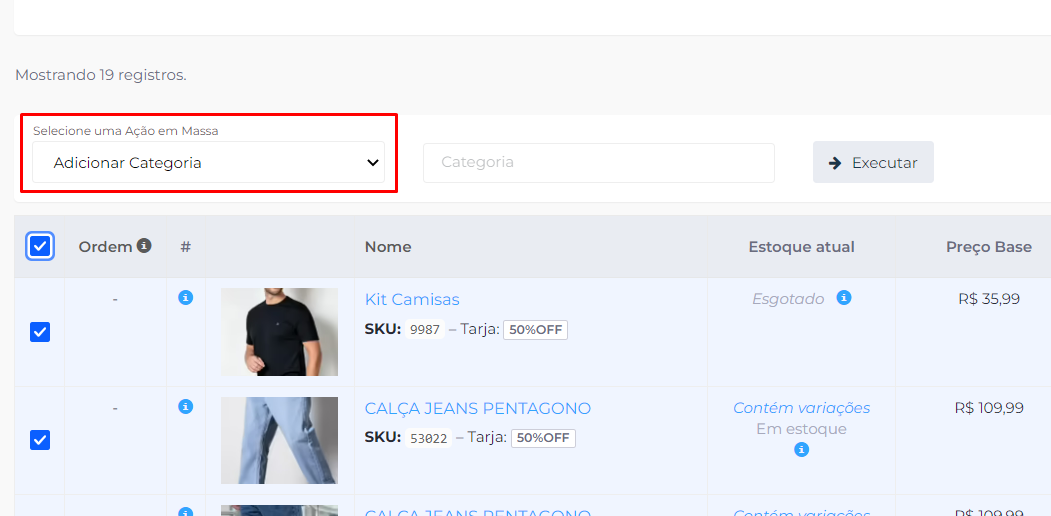Click the 'Preço Base' column header
This screenshot has width=1051, height=516.
pos(989,247)
